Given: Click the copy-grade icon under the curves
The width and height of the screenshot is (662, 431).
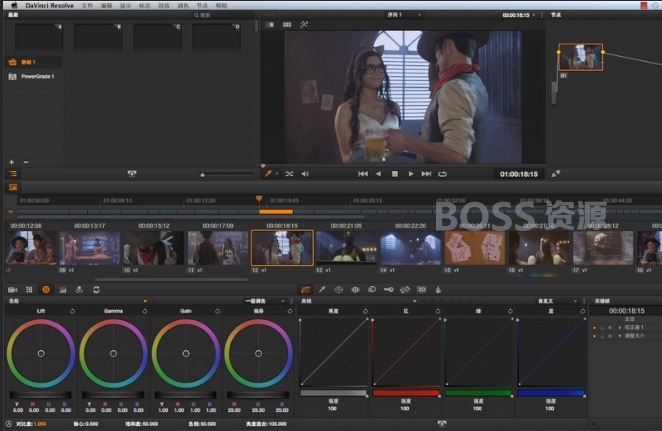Looking at the screenshot, I should click(442, 423).
